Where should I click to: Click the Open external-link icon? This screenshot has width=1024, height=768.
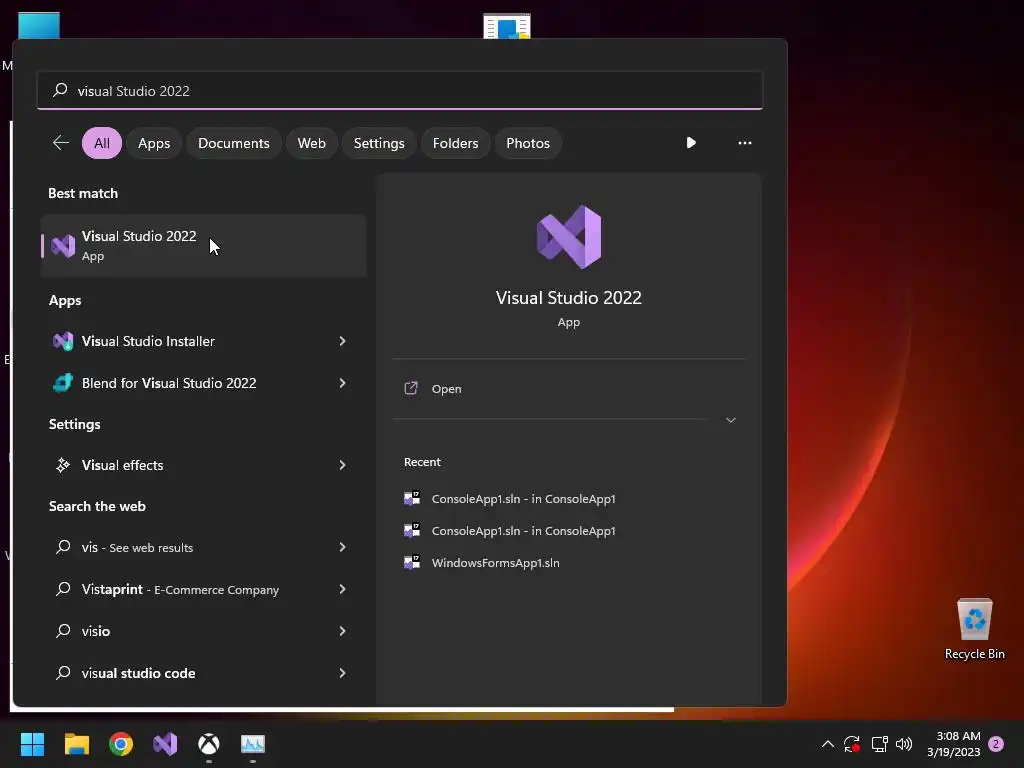pyautogui.click(x=411, y=389)
